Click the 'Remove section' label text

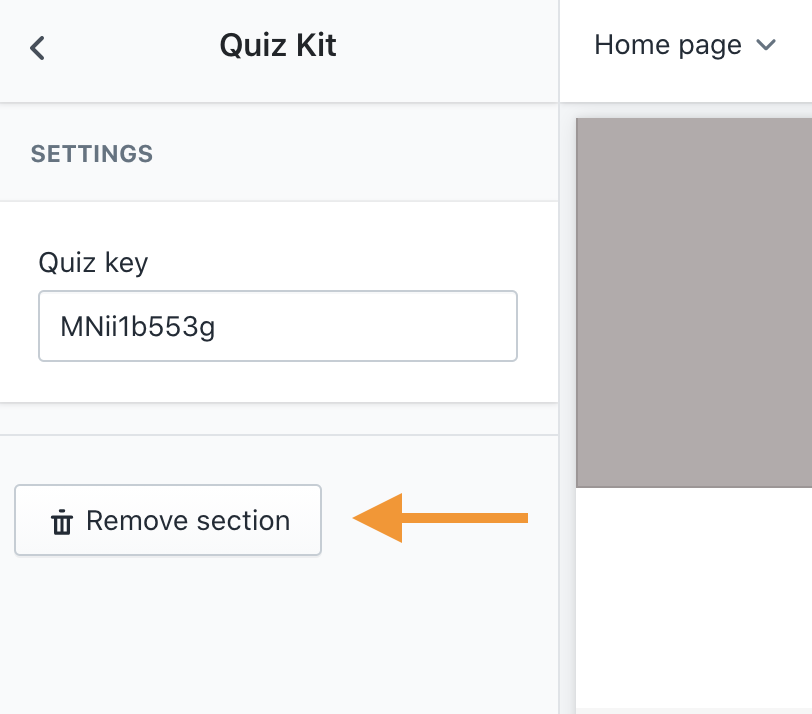[188, 521]
